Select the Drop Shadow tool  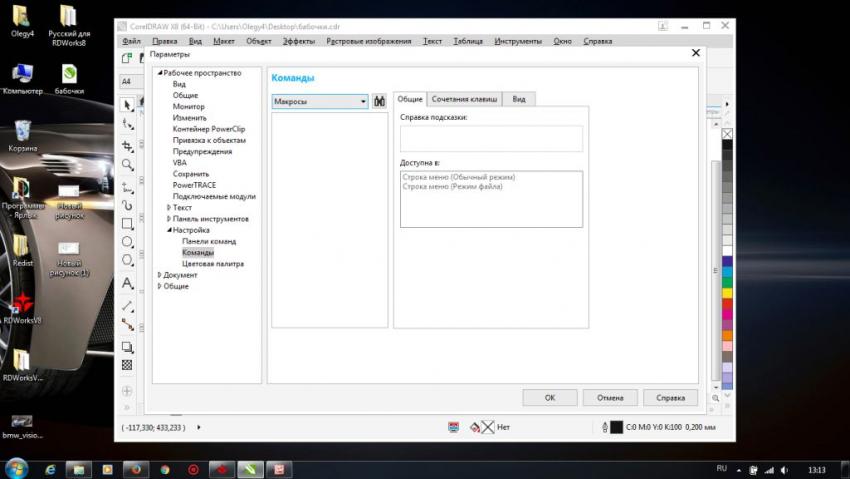(127, 347)
